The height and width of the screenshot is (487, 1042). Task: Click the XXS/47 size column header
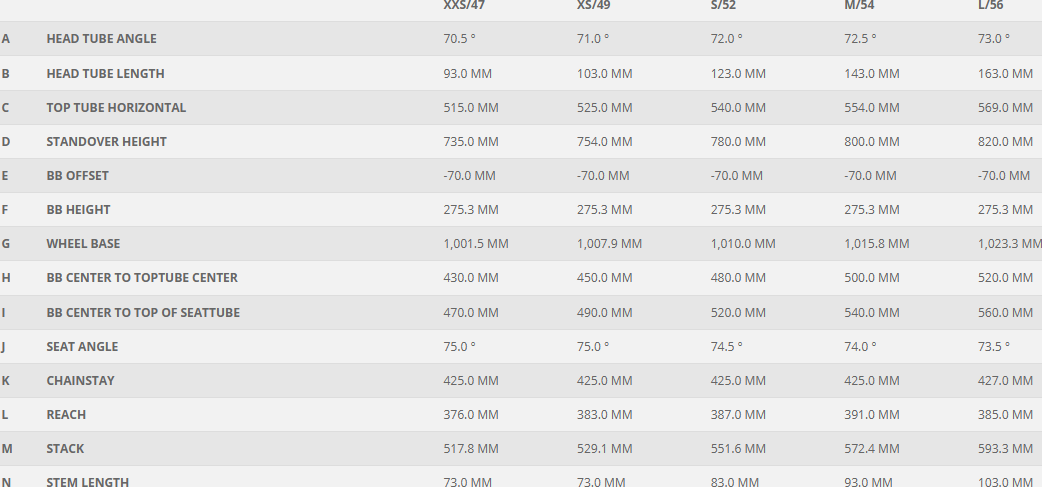pyautogui.click(x=464, y=6)
